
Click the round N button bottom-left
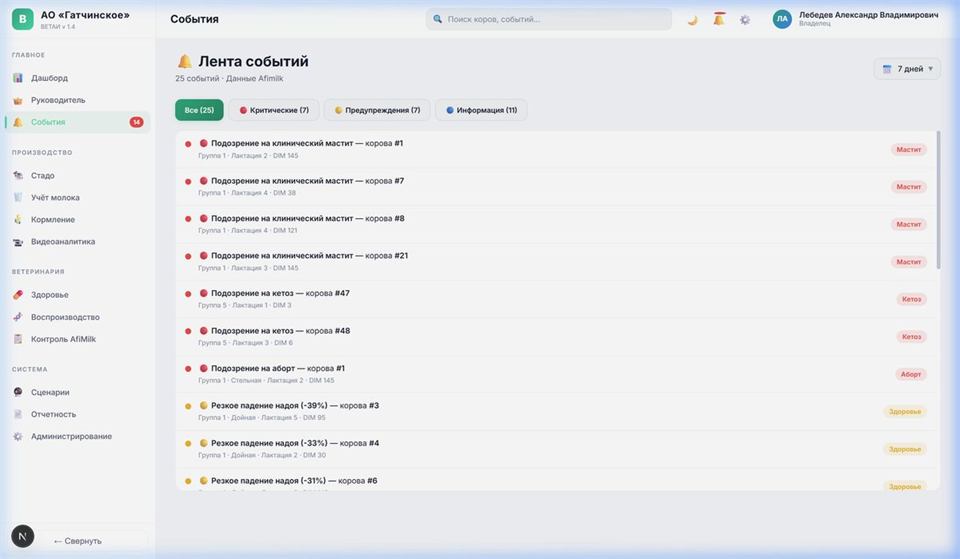[x=22, y=537]
